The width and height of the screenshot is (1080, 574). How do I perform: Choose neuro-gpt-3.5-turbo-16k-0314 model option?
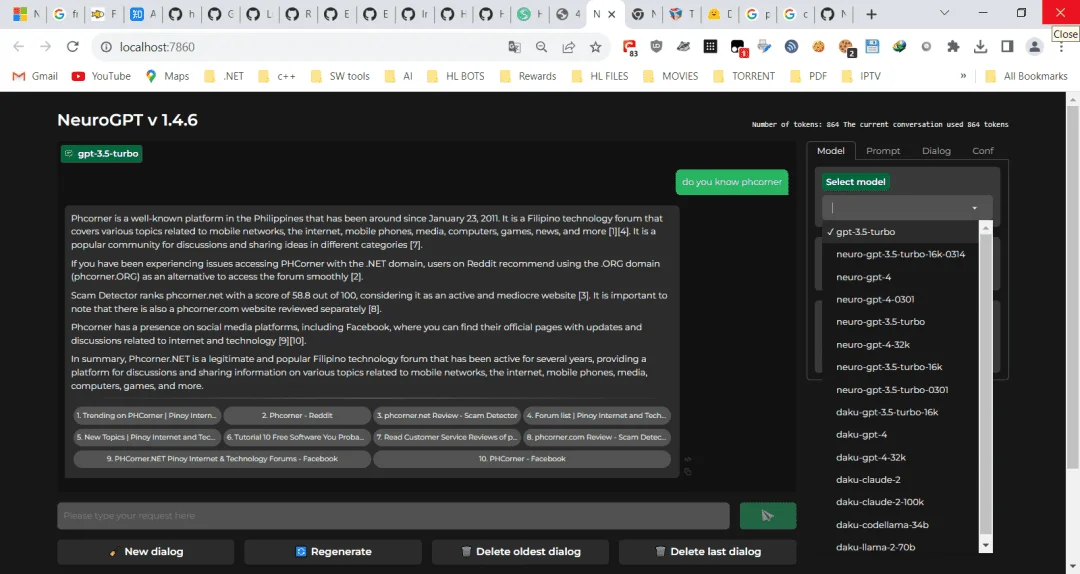pos(900,254)
